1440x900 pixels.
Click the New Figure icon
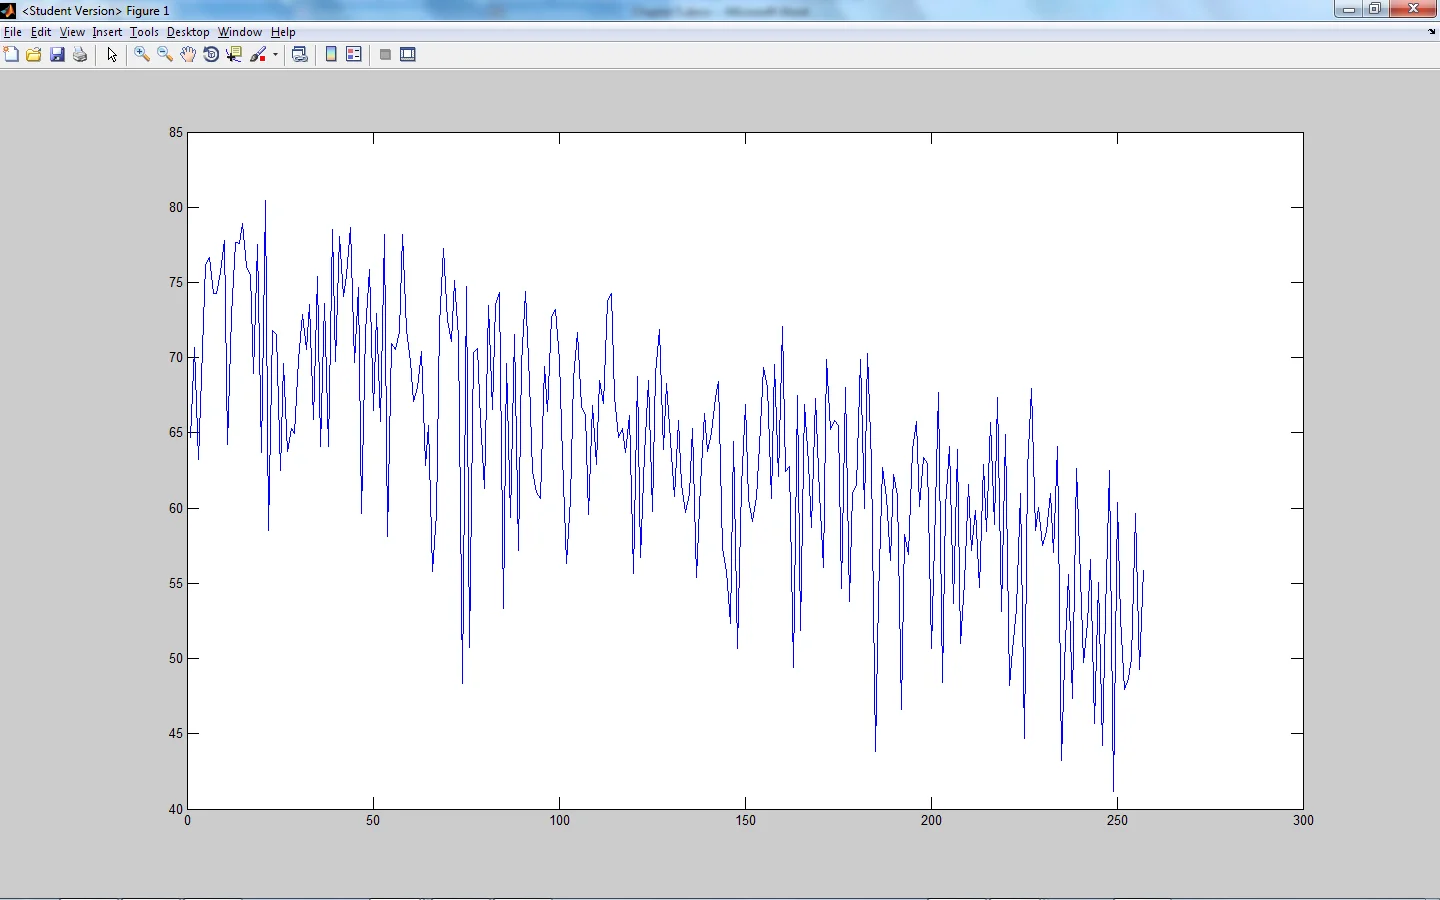[11, 55]
